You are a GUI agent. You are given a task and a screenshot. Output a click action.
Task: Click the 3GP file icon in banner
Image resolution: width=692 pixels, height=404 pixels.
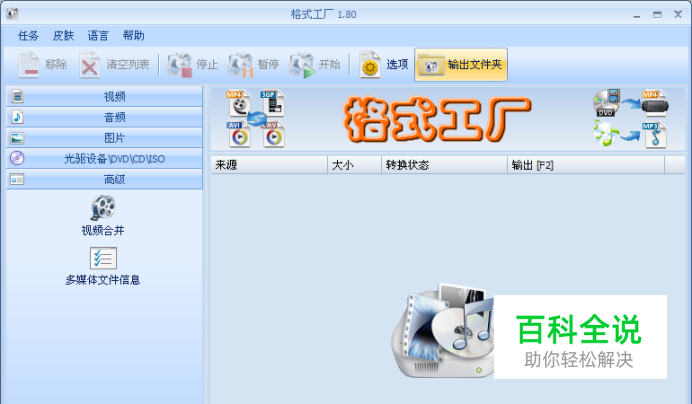point(272,103)
